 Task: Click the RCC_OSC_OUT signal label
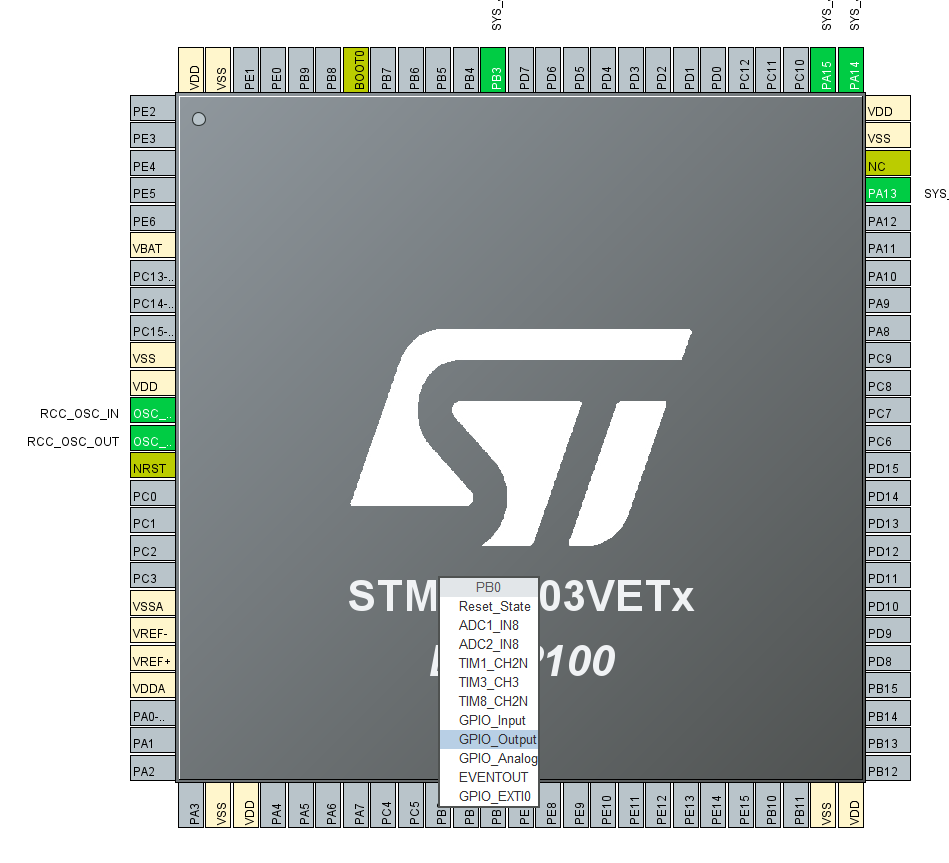point(72,440)
